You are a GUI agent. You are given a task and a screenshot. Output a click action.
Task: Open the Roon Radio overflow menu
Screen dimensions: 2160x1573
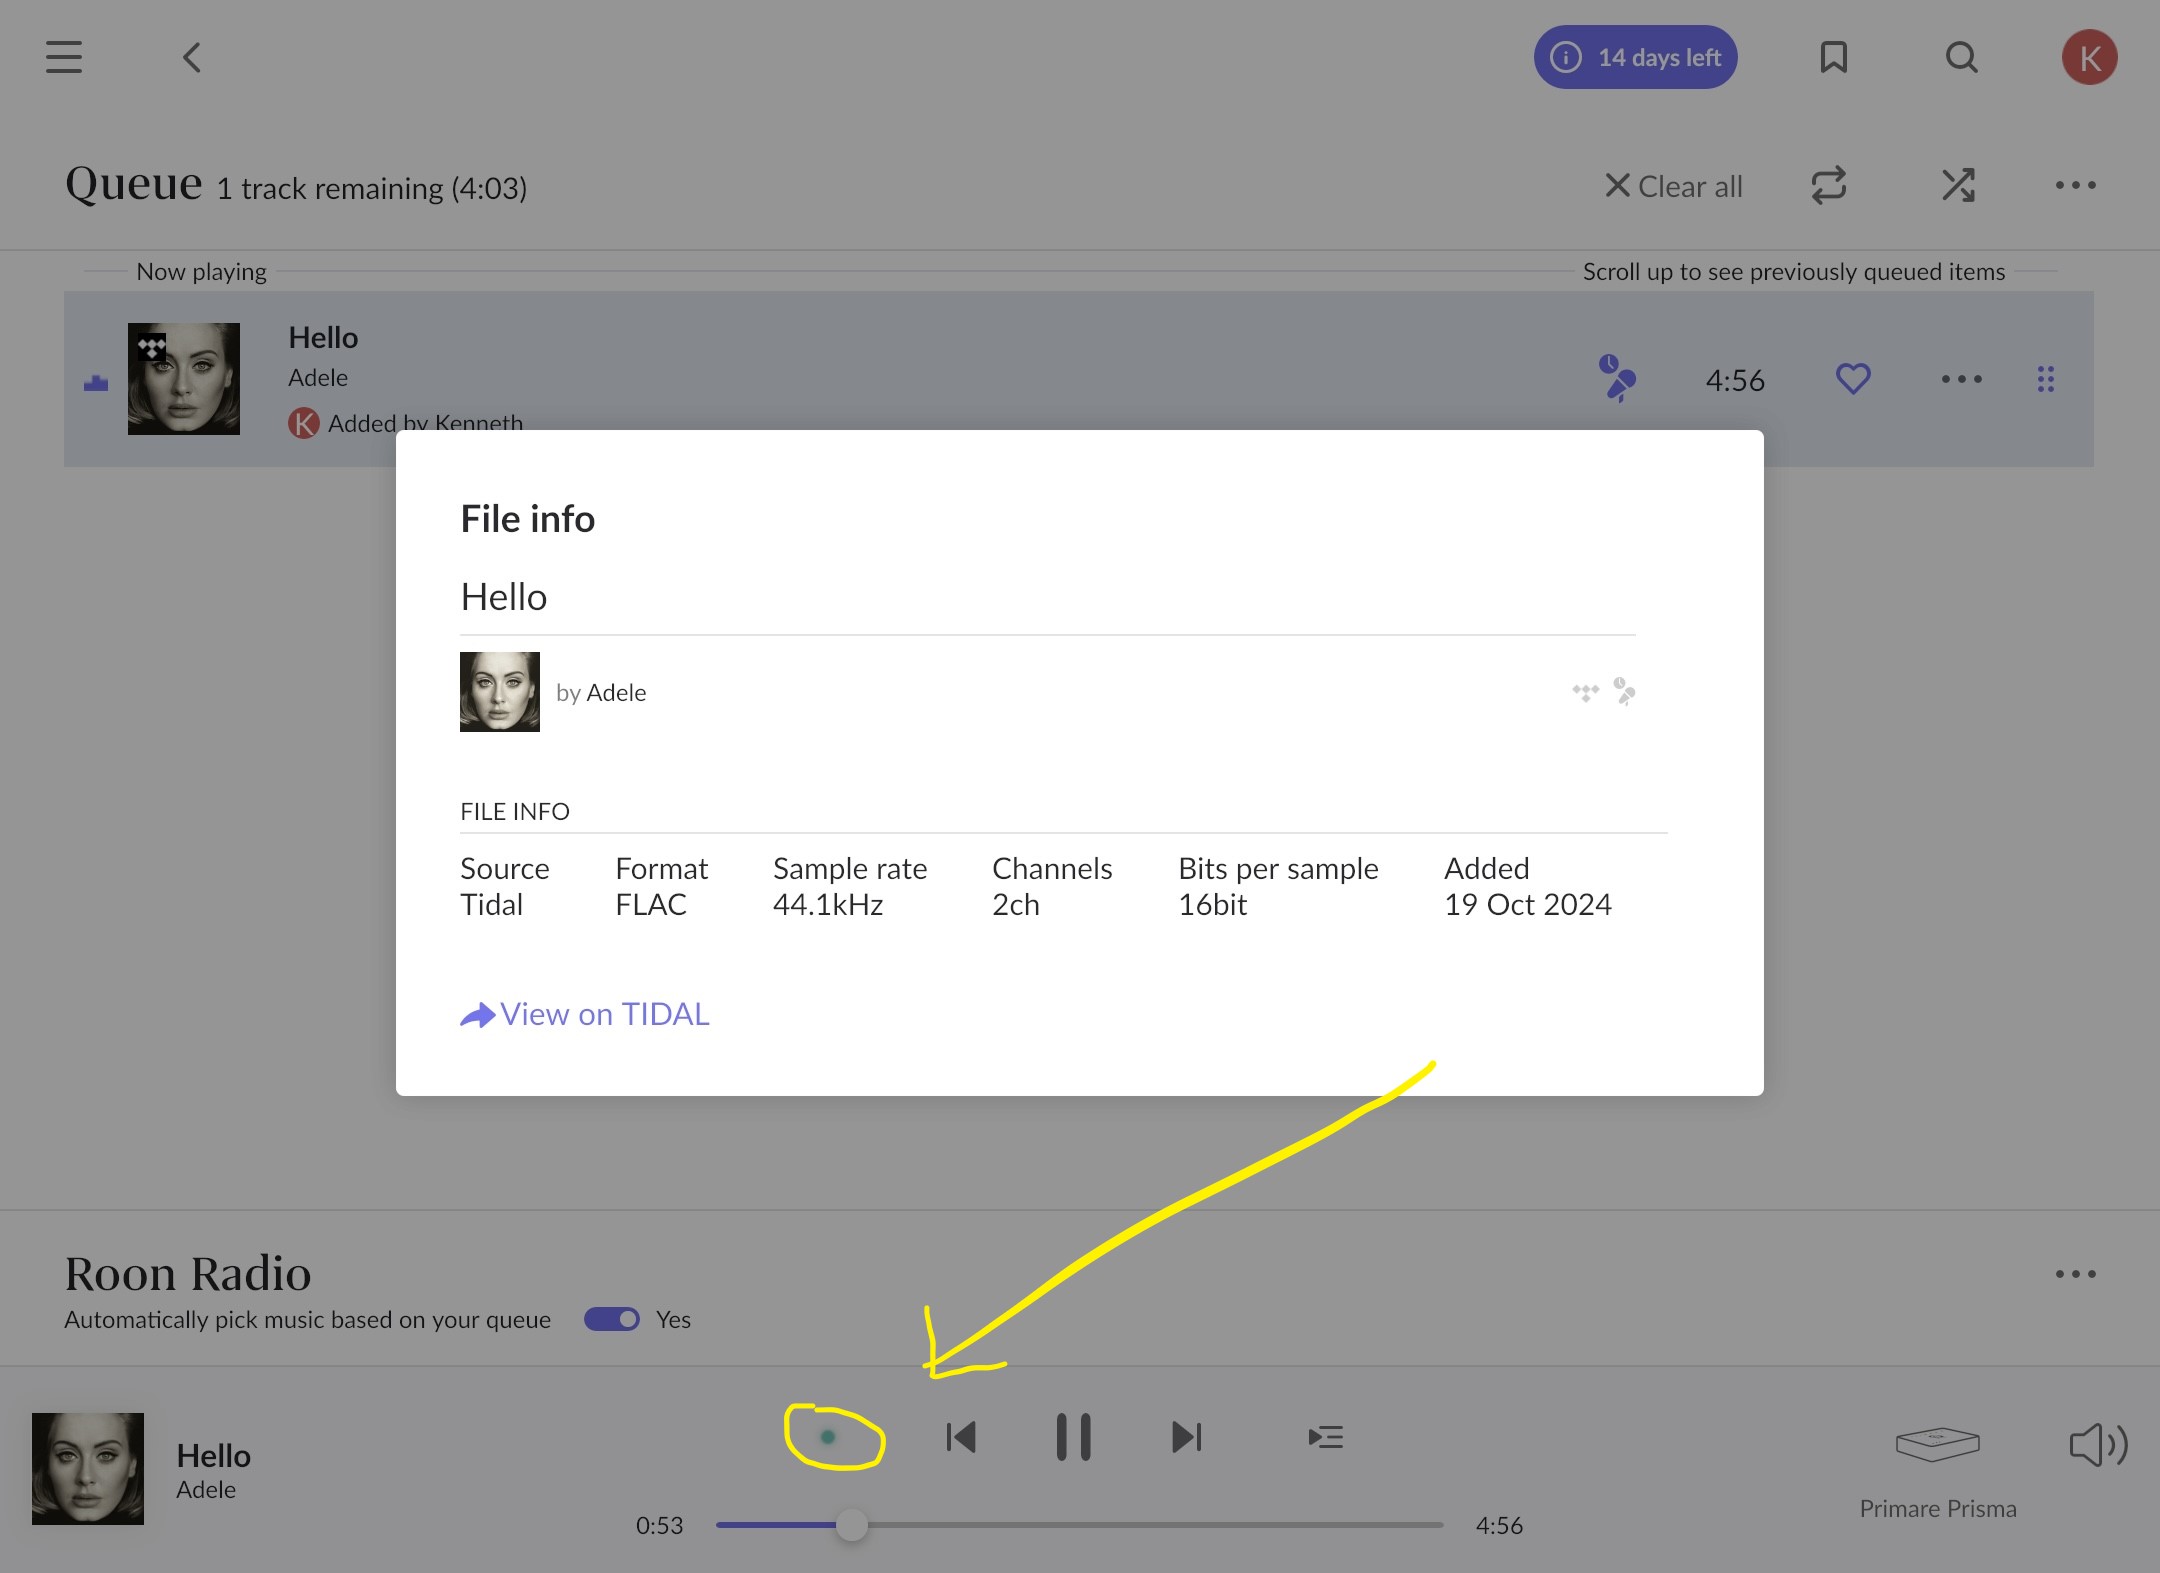tap(2074, 1272)
